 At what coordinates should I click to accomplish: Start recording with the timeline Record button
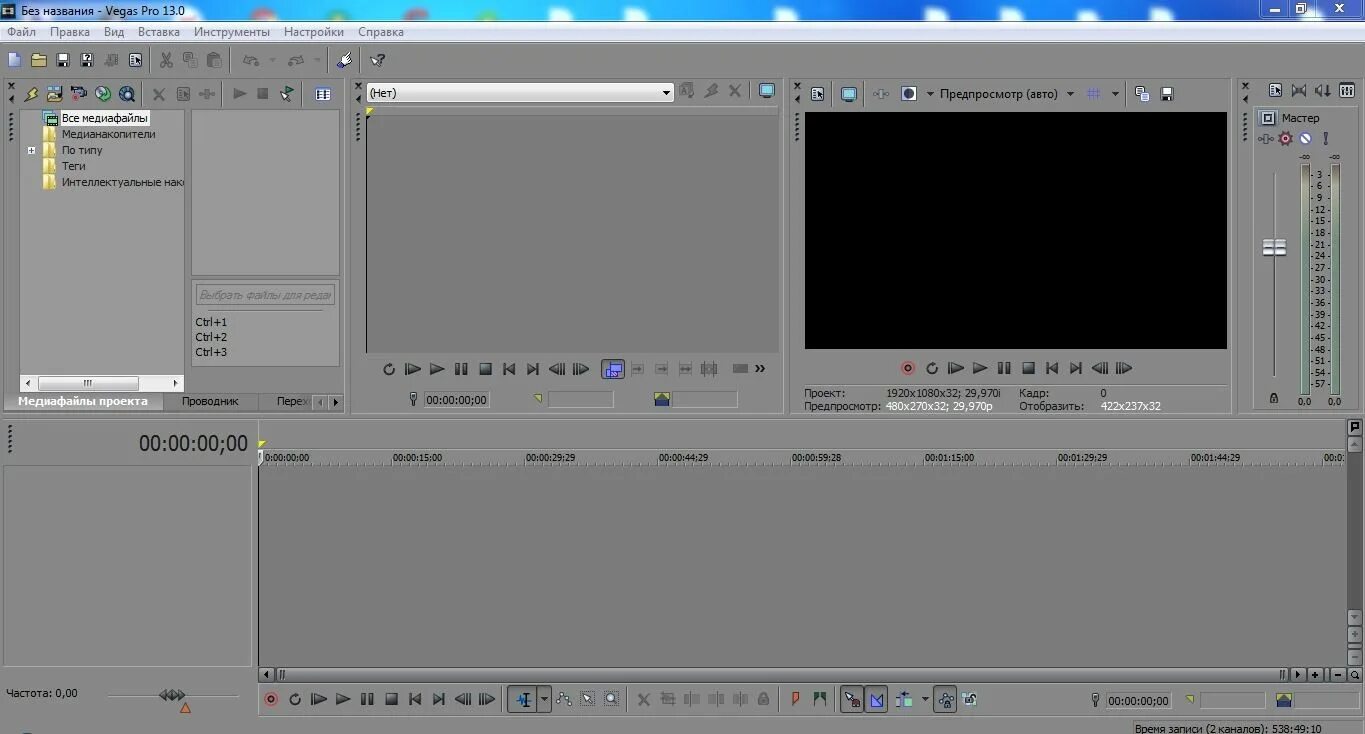(x=271, y=700)
